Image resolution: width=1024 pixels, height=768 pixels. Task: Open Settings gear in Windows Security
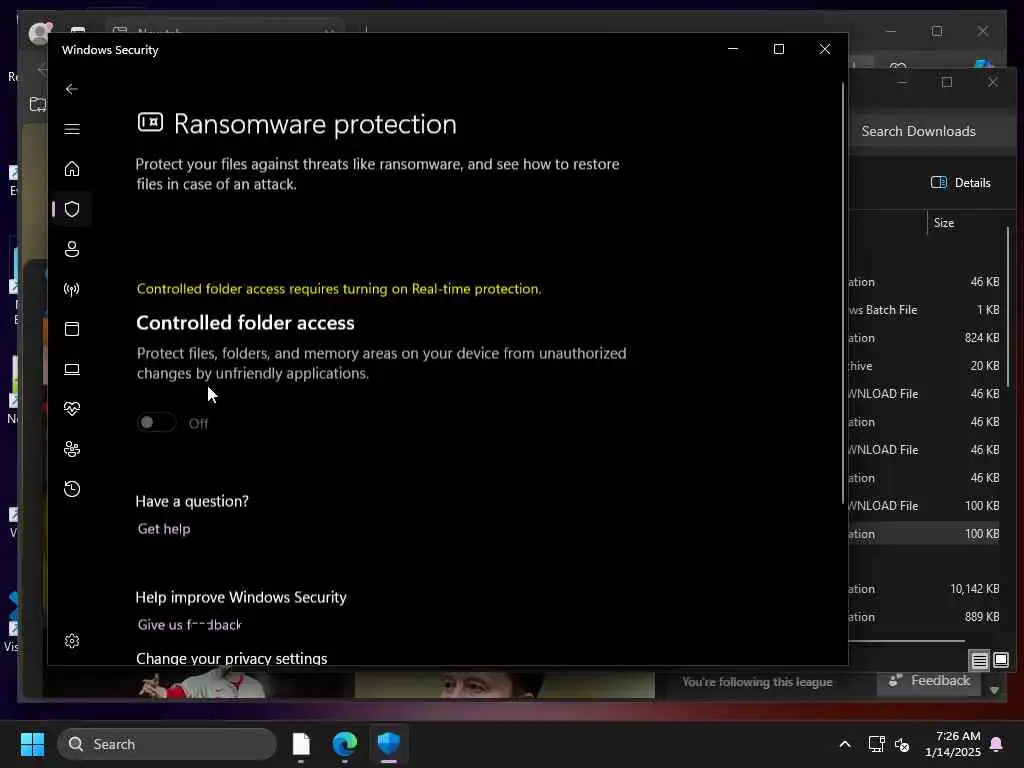(72, 641)
